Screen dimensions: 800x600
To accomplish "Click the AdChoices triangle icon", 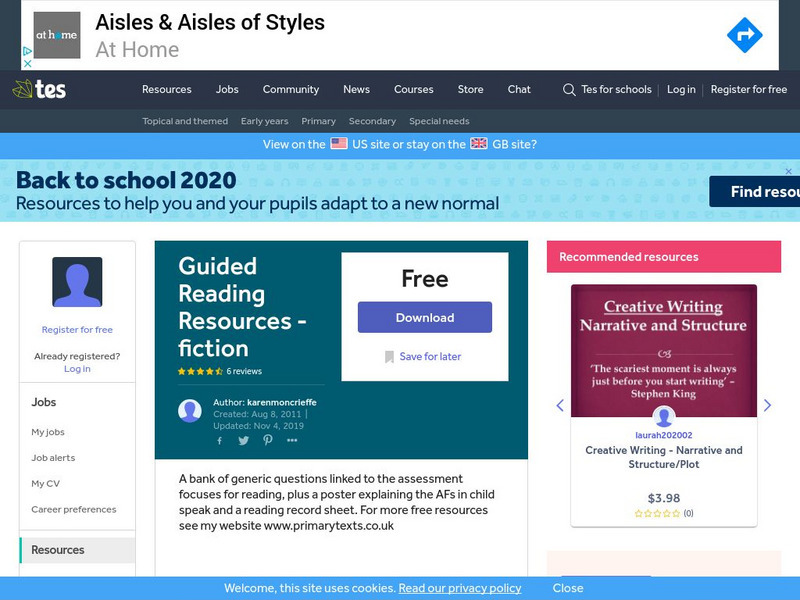I will pos(28,51).
